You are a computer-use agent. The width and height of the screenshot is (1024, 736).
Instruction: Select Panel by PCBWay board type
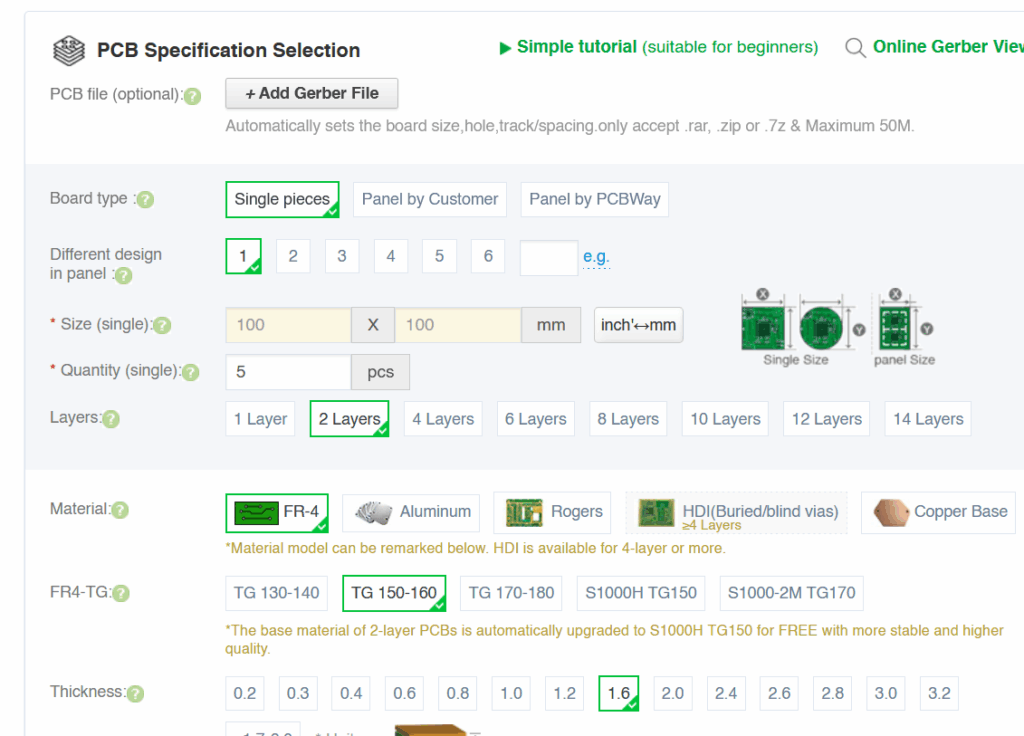[x=594, y=199]
